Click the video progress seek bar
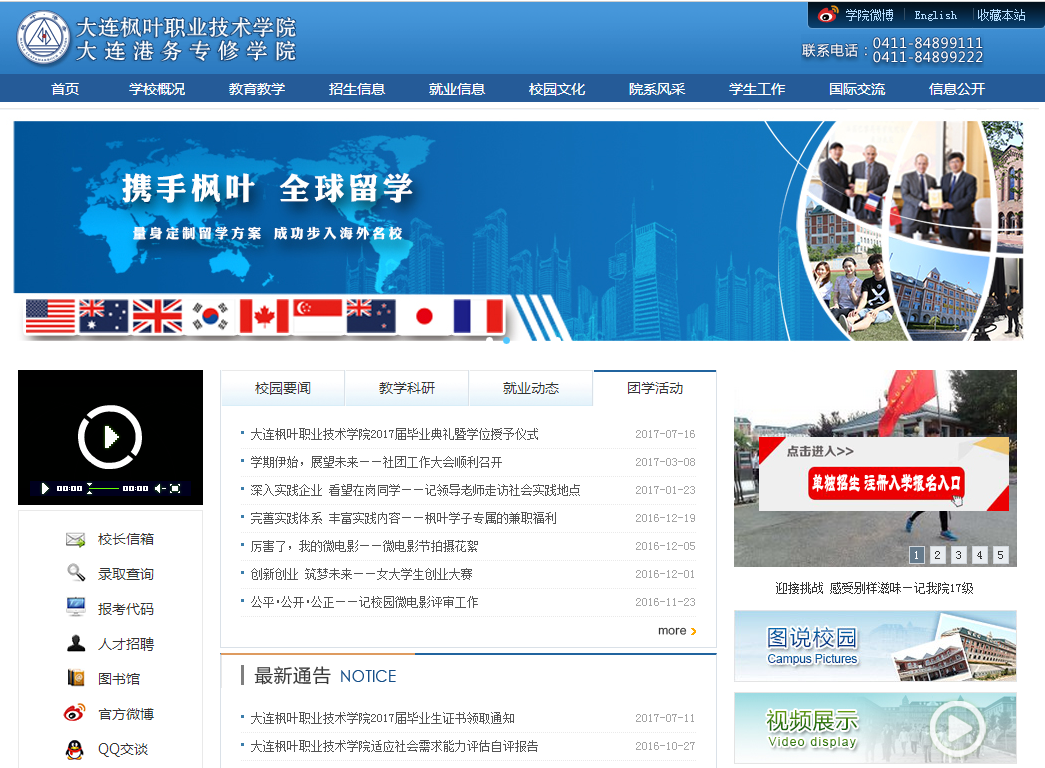The image size is (1045, 768). [x=103, y=488]
